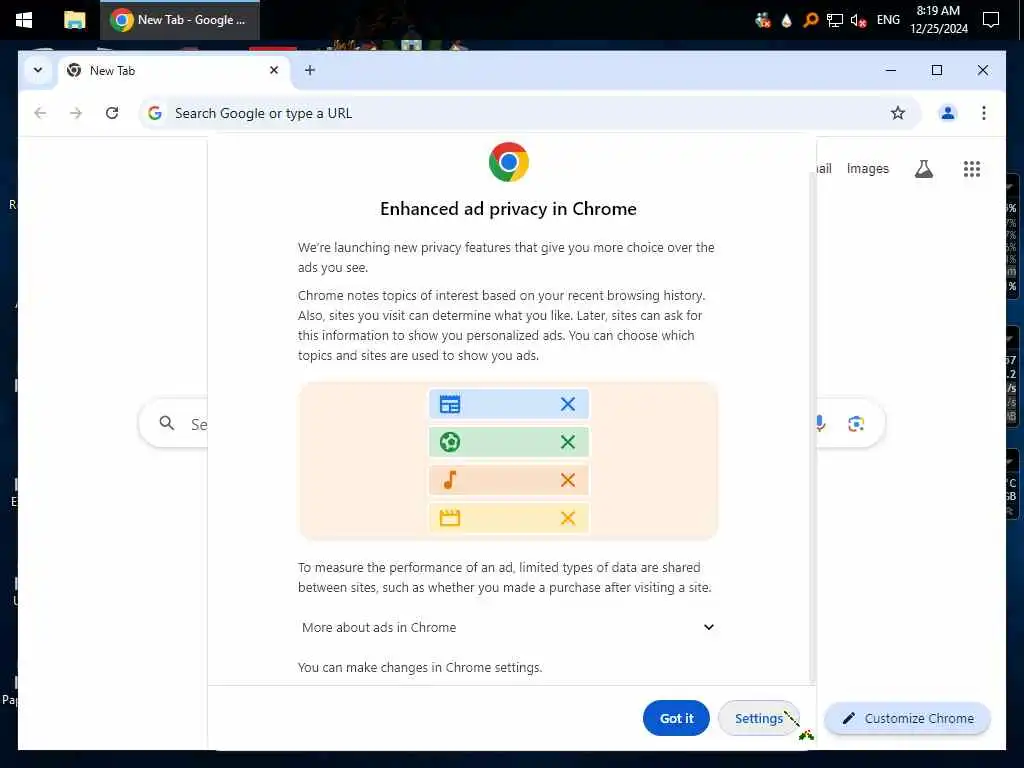The width and height of the screenshot is (1024, 768).
Task: Close the New Tab tab
Action: (x=274, y=70)
